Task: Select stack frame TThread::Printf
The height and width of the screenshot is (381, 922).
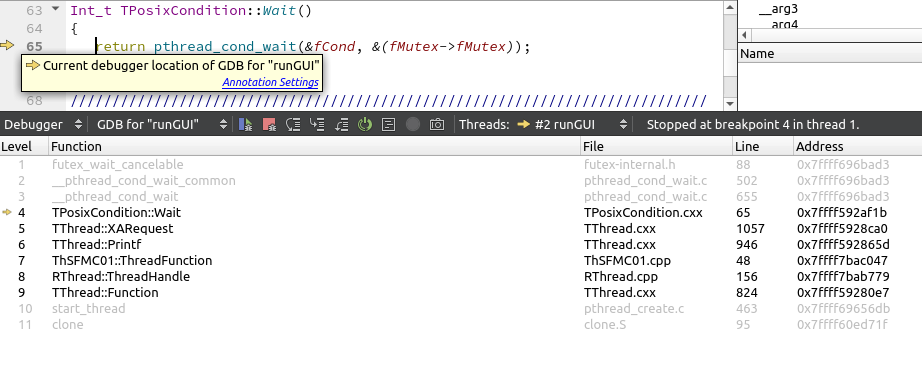Action: [96, 245]
